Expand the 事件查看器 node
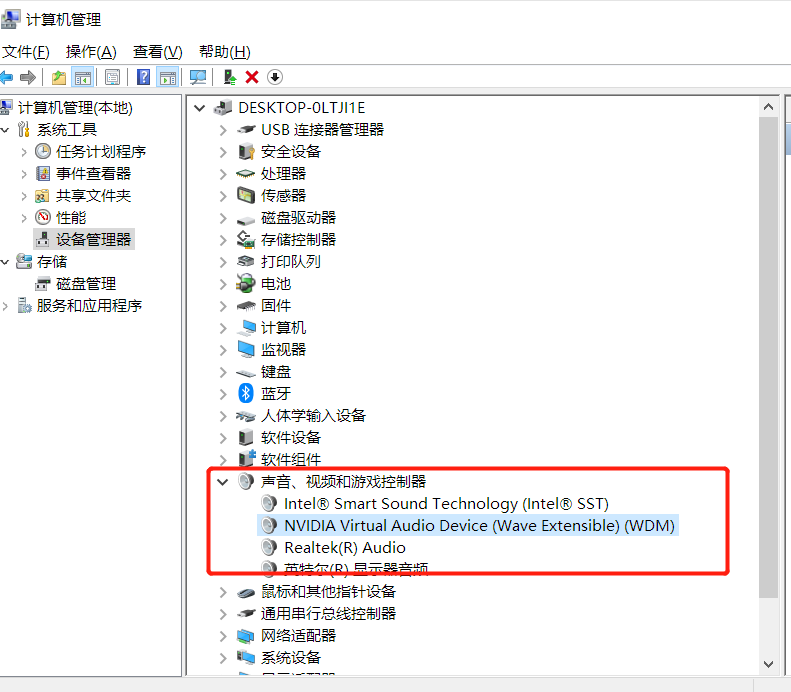 24,174
